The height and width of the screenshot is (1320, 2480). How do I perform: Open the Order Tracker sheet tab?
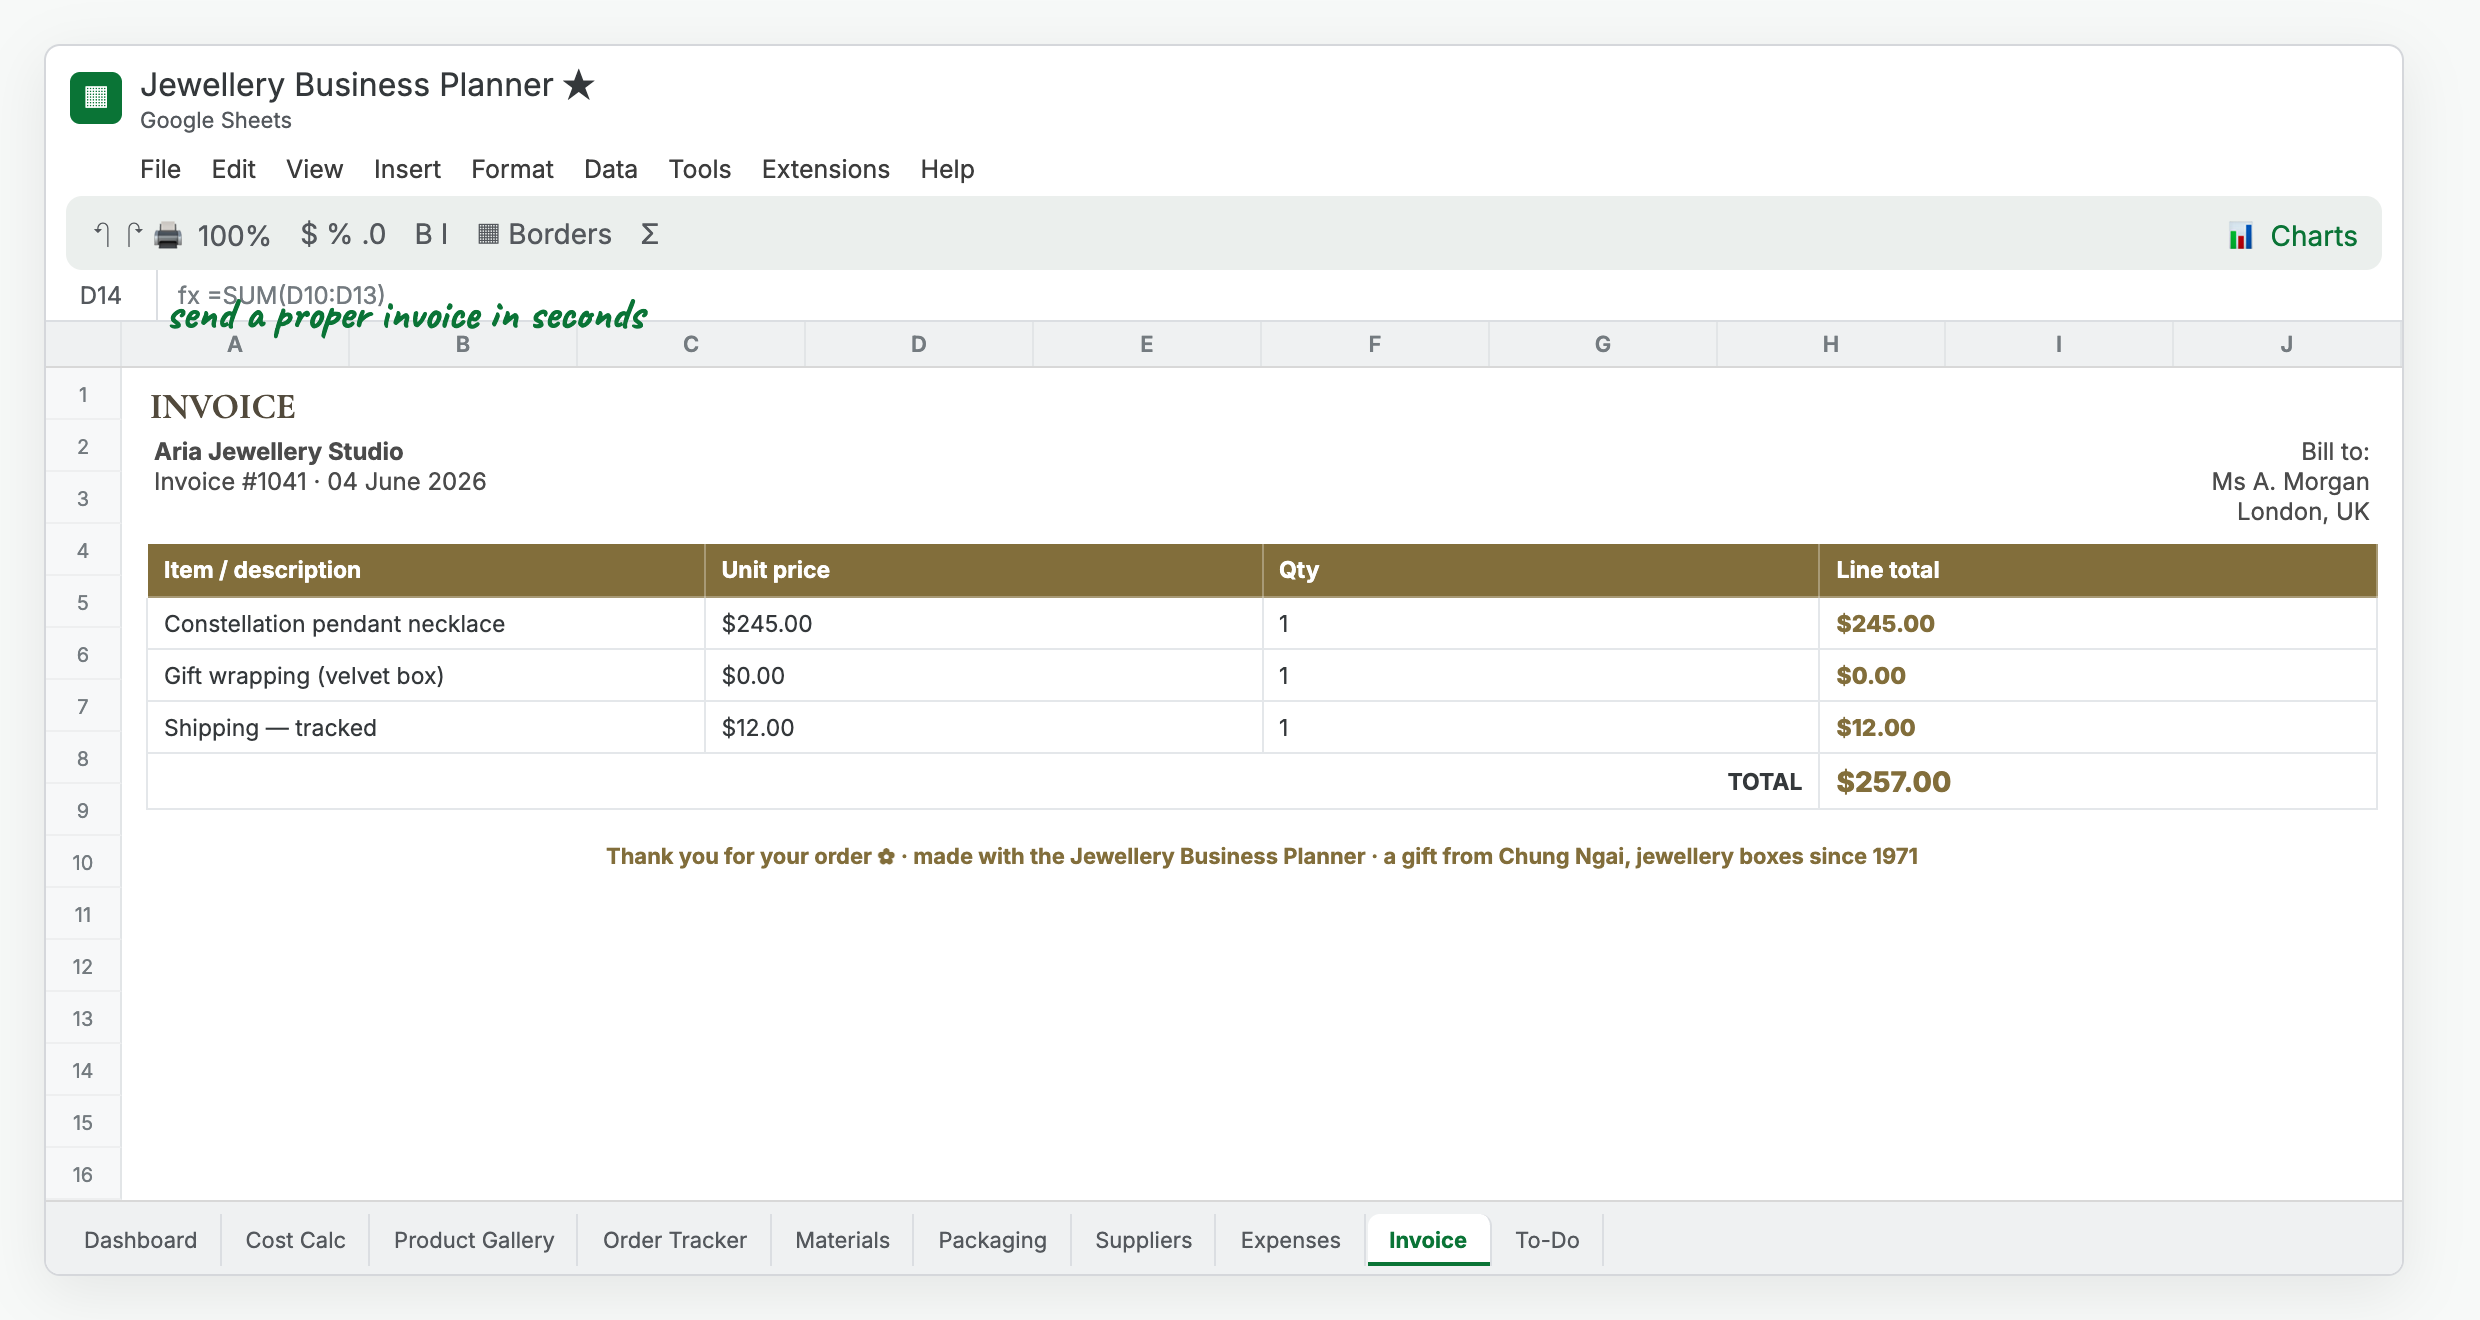pos(675,1240)
